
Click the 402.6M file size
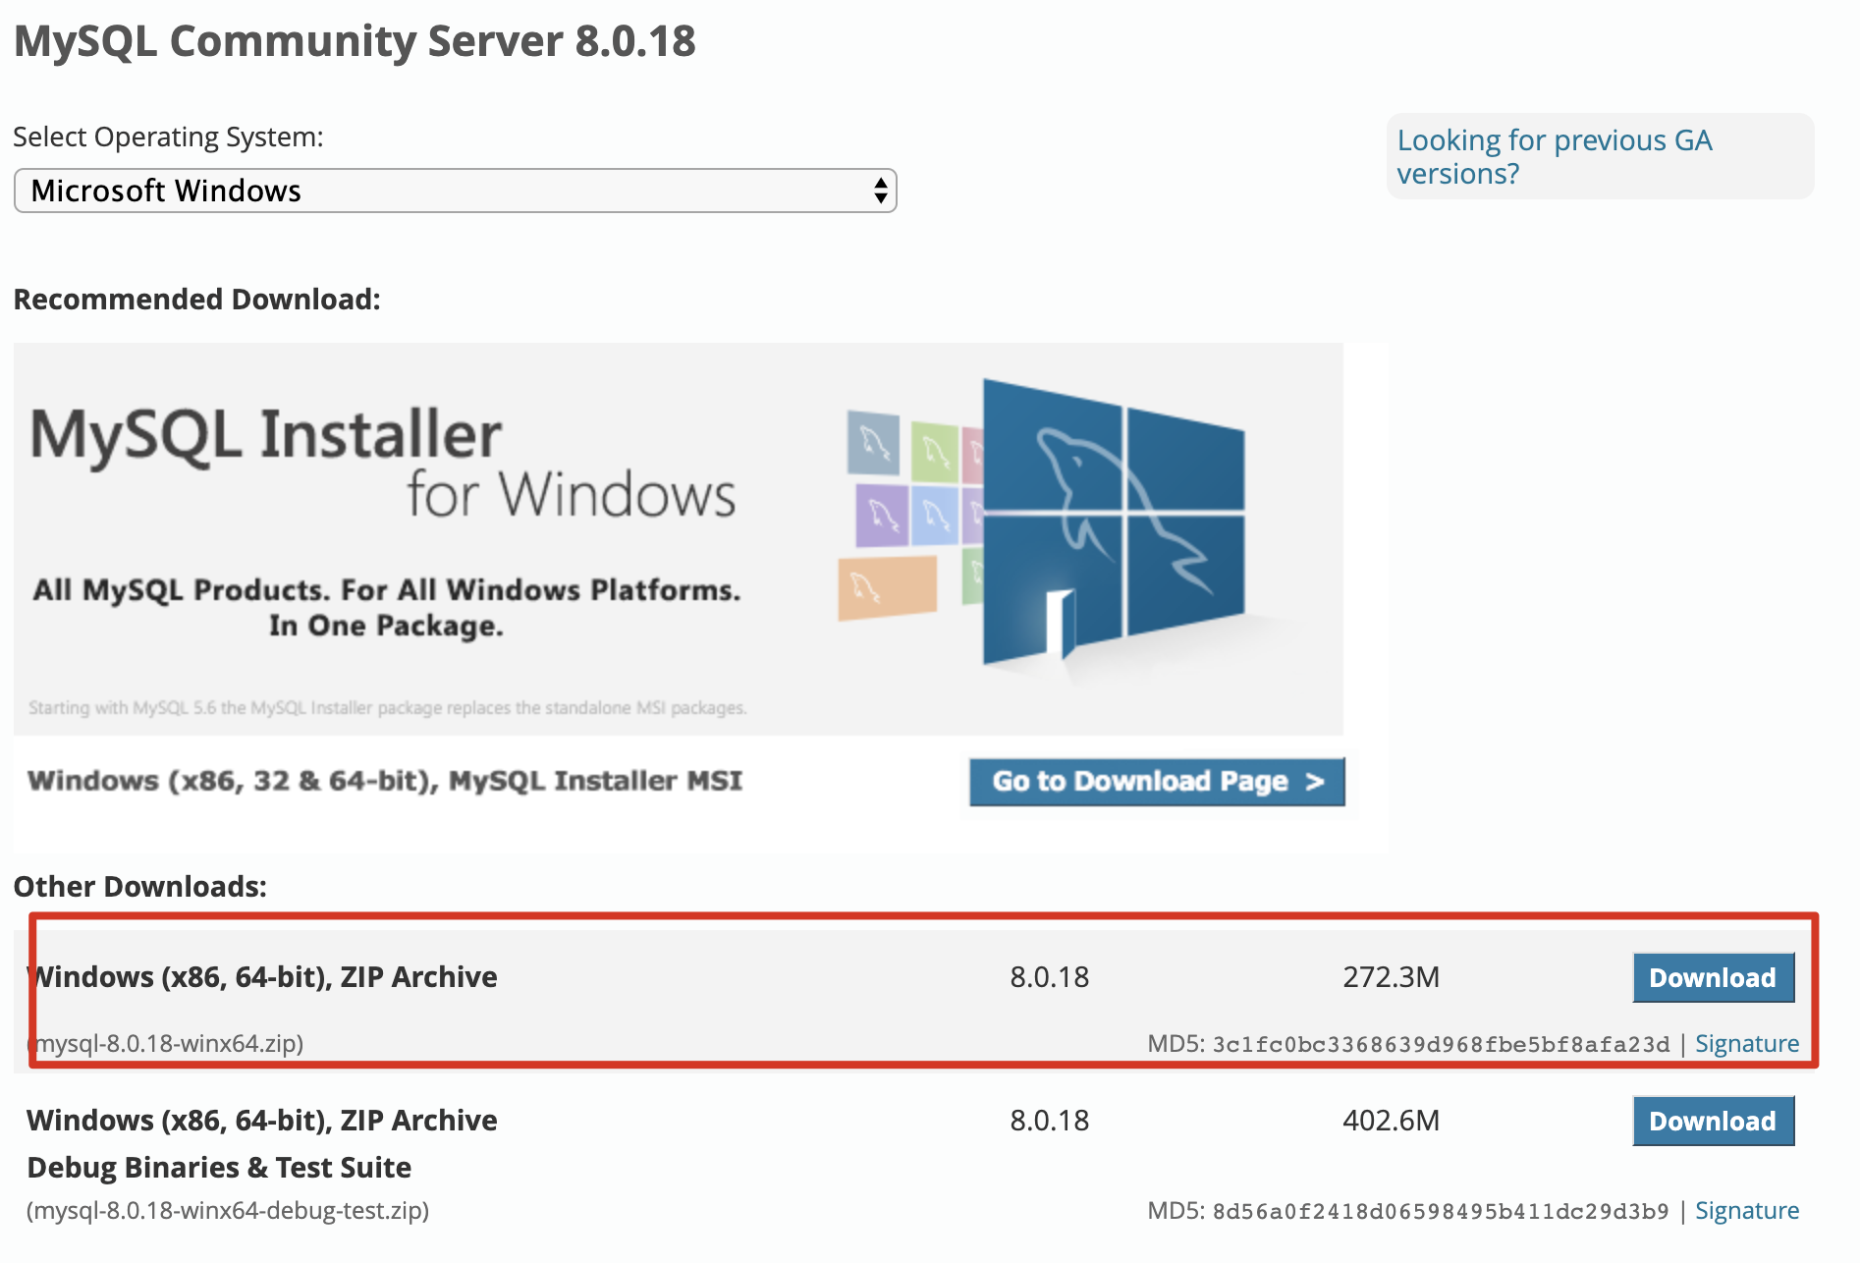1391,1120
